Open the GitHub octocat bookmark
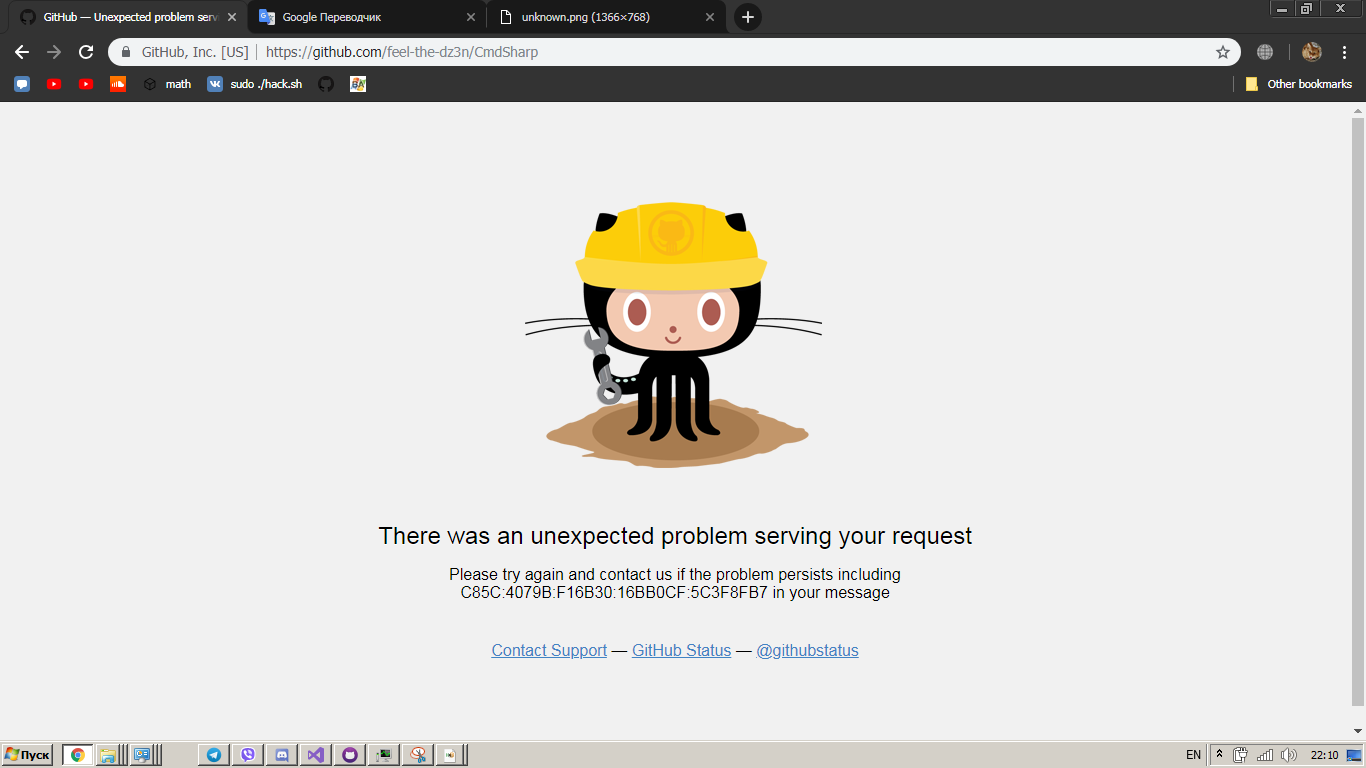This screenshot has height=768, width=1366. point(325,84)
